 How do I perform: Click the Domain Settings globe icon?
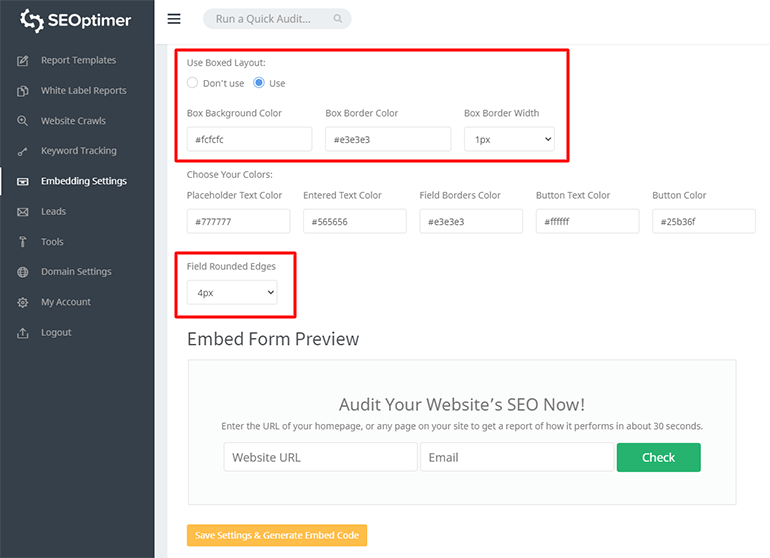pyautogui.click(x=22, y=272)
